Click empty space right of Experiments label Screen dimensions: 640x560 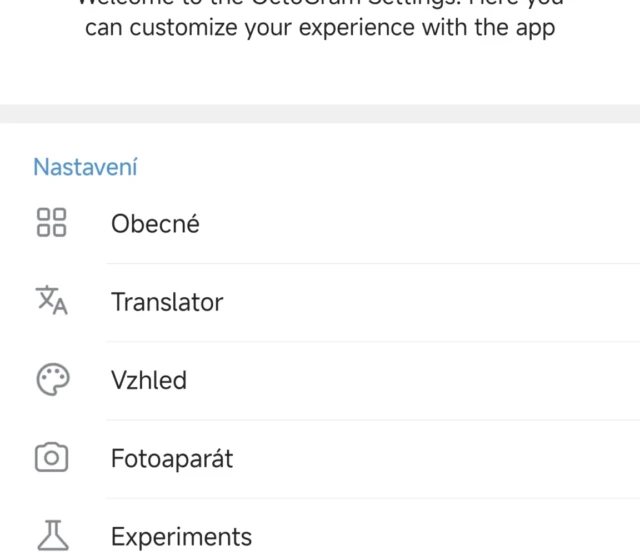coord(450,537)
